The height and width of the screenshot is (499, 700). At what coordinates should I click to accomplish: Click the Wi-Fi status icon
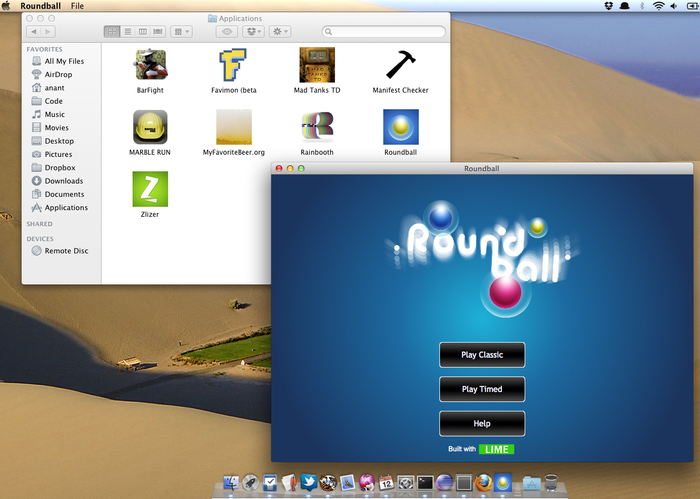pos(658,6)
